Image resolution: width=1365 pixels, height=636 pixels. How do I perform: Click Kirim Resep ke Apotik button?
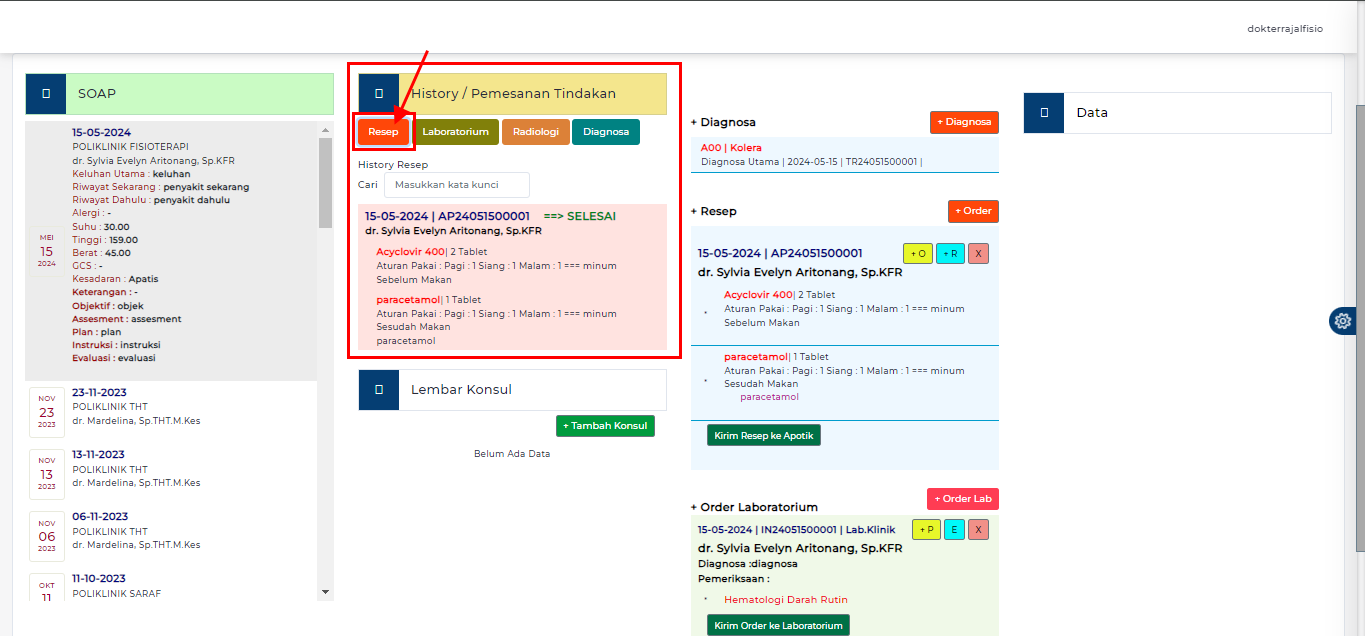[x=764, y=435]
